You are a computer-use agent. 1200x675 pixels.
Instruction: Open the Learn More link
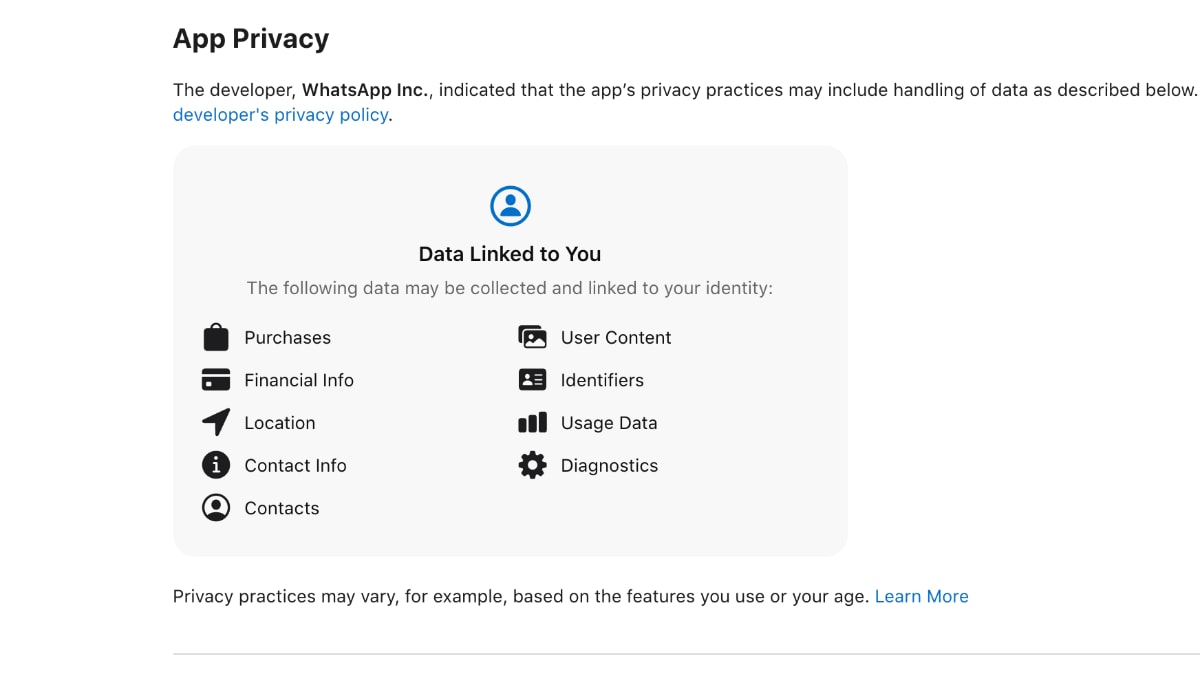pyautogui.click(x=921, y=597)
